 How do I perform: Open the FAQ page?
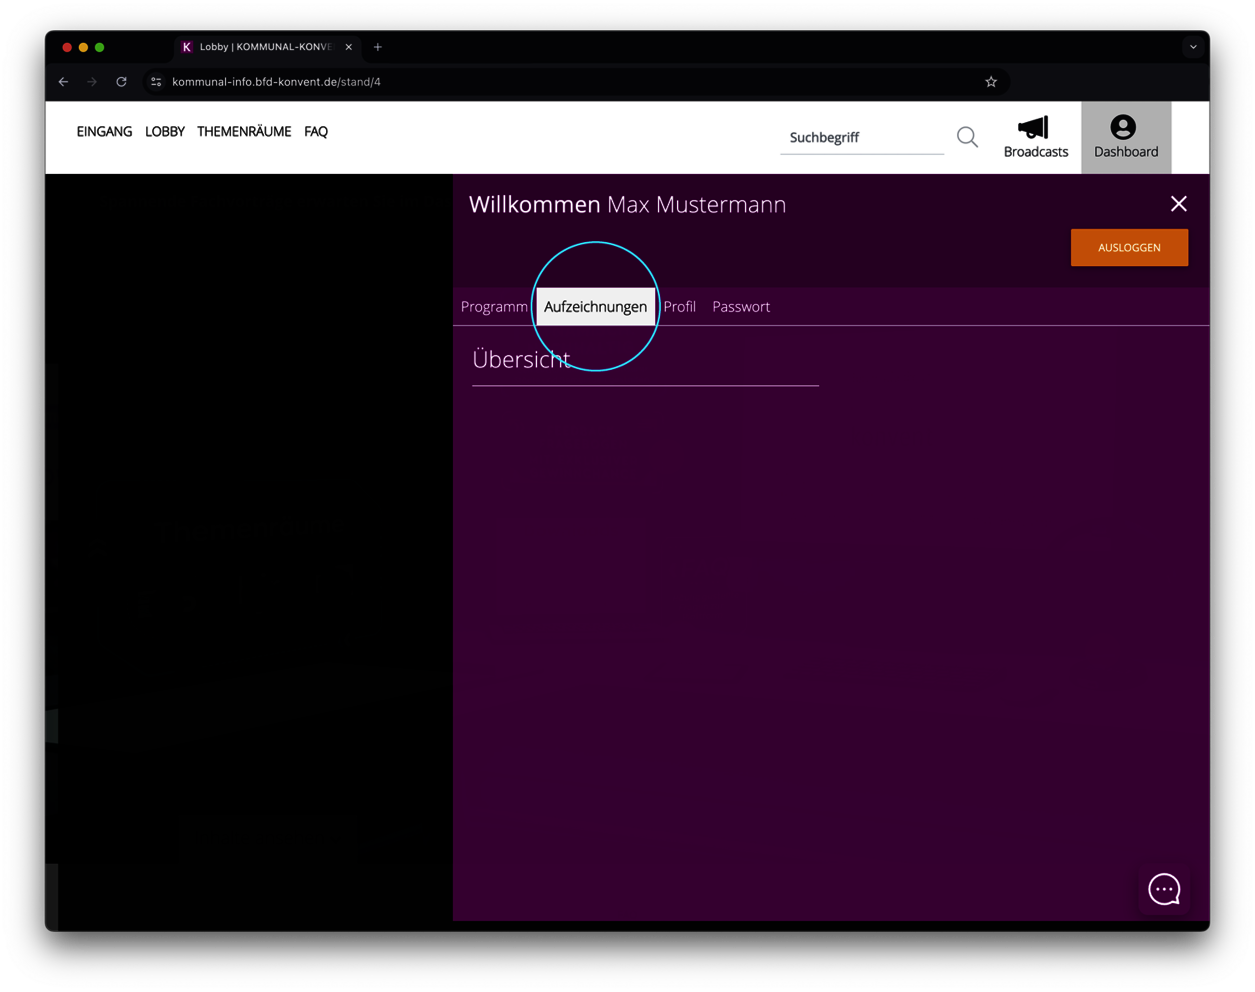point(316,132)
